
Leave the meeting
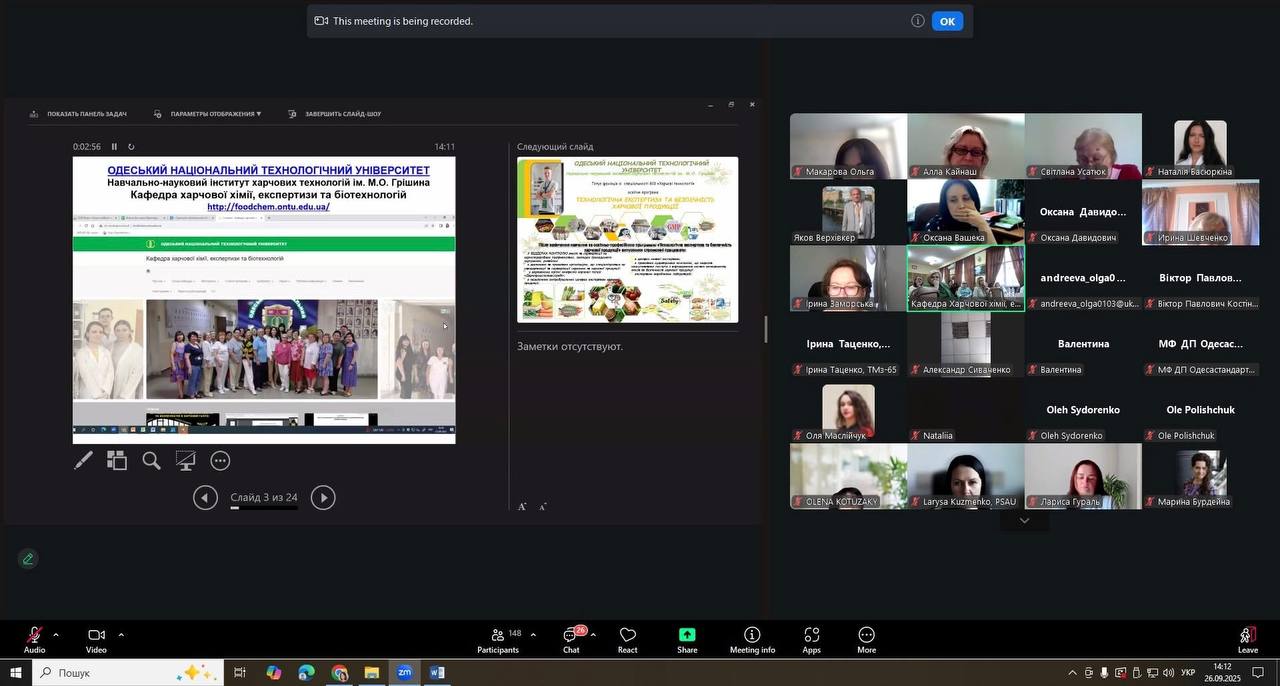point(1247,639)
